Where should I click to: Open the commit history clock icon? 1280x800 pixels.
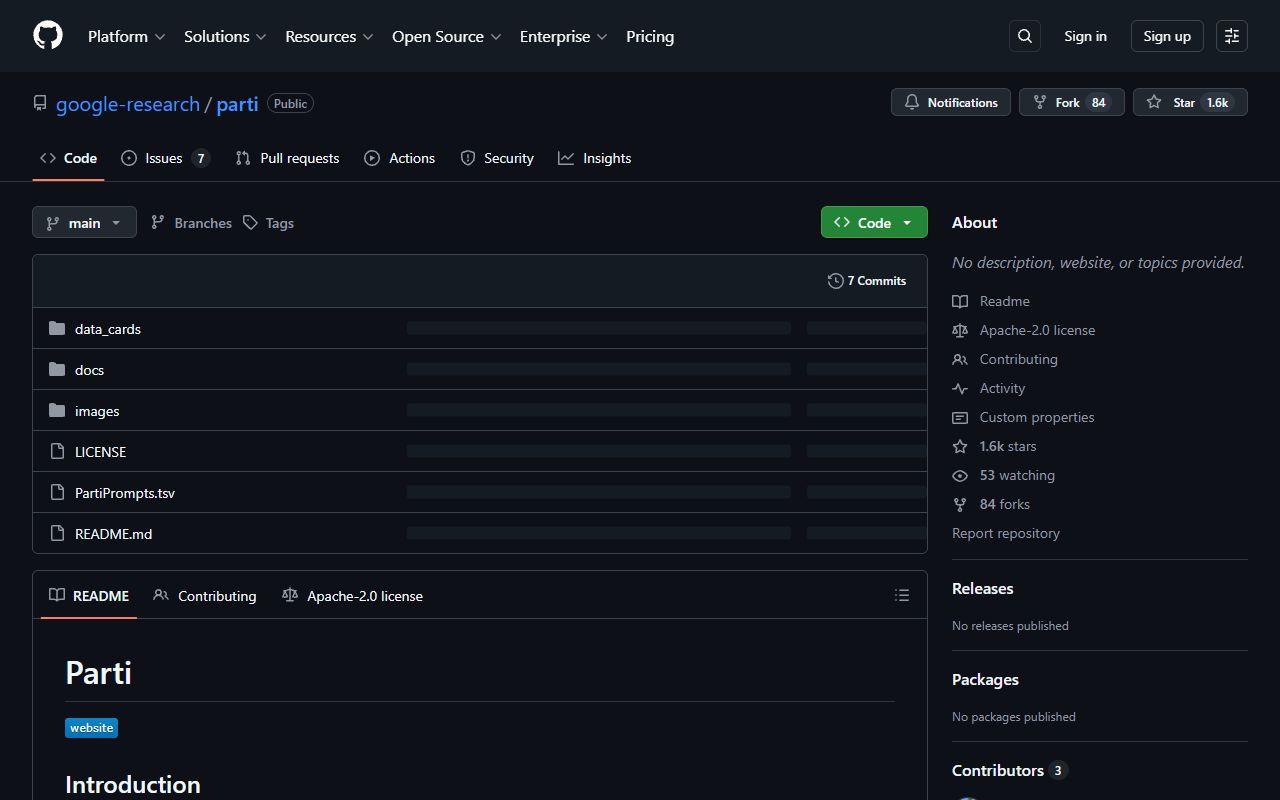(x=836, y=281)
